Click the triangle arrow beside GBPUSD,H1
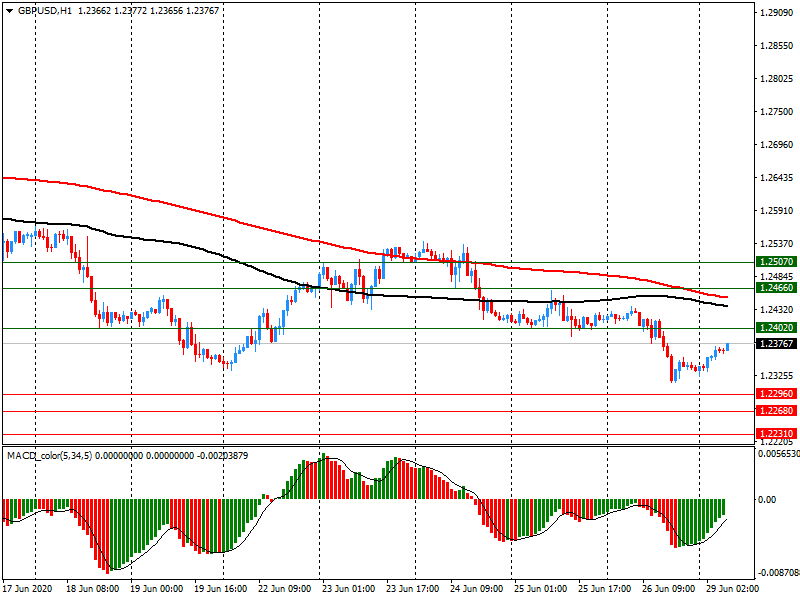This screenshot has height=600, width=800. (9, 10)
